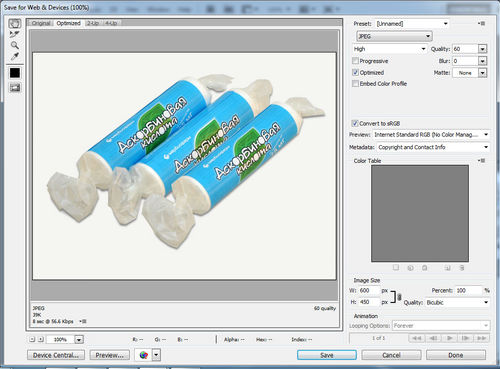Click the black eyedropper color swatch
Viewport: 500px width, 369px height.
coord(15,73)
